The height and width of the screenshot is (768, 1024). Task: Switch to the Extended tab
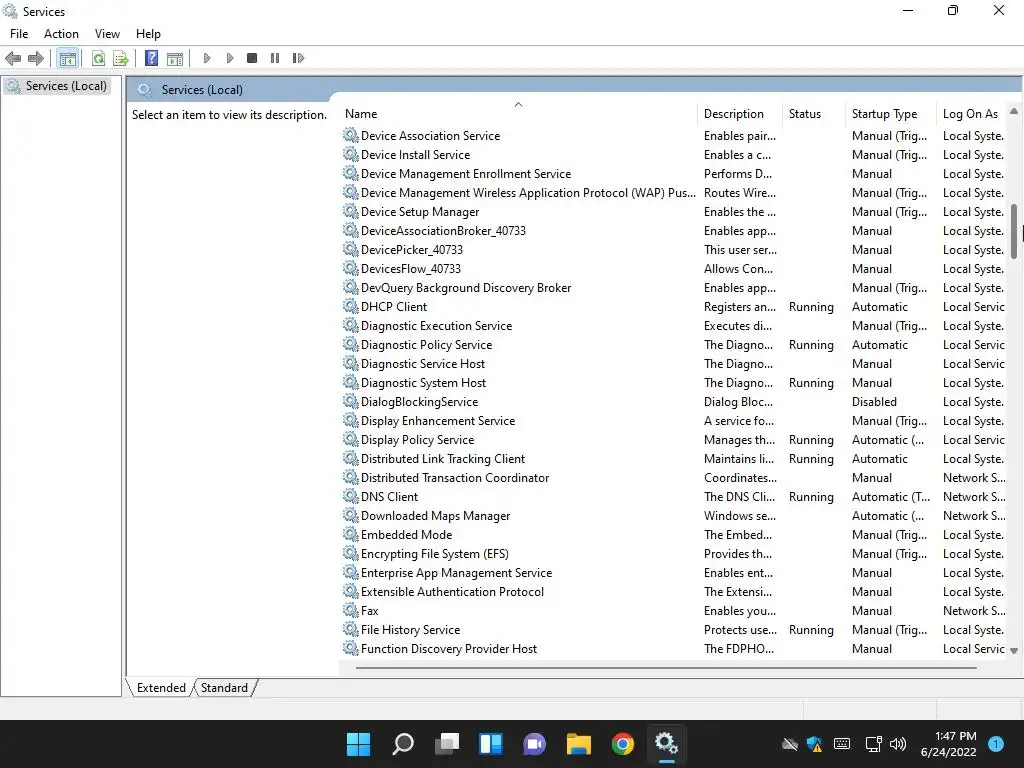161,688
